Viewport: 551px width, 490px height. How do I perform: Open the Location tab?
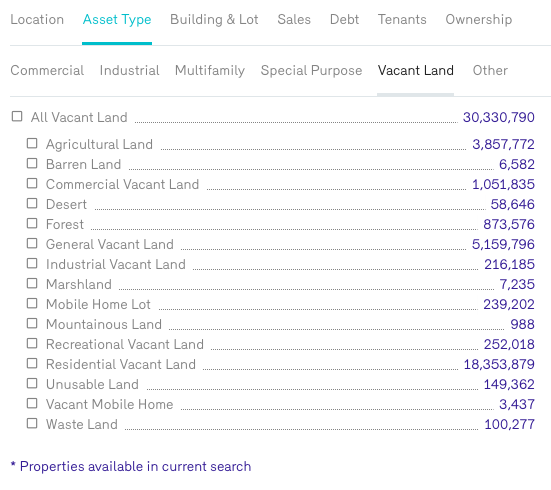37,20
